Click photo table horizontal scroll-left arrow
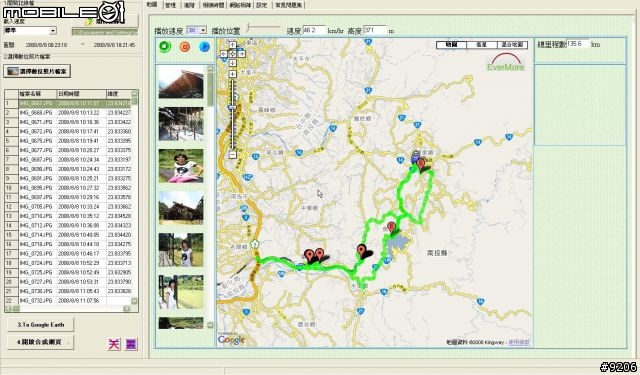 8,308
